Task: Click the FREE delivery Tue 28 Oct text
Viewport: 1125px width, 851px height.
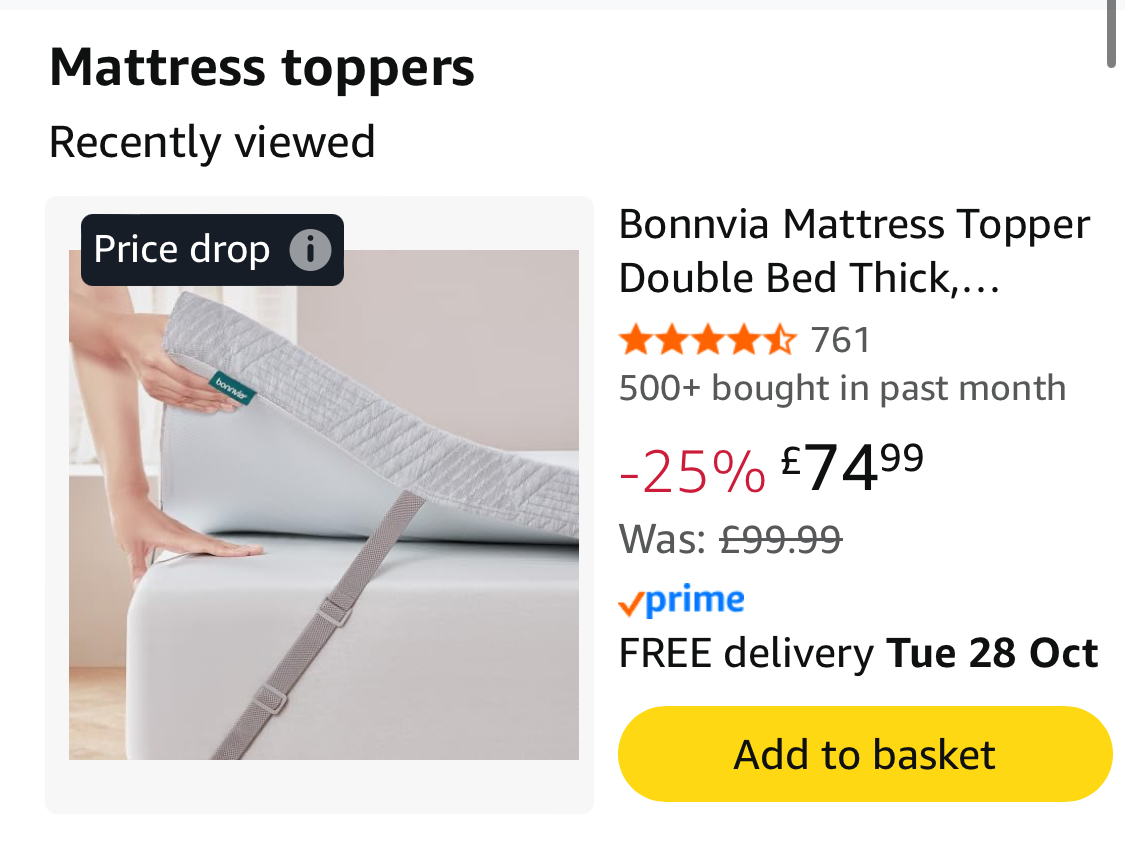Action: point(858,654)
